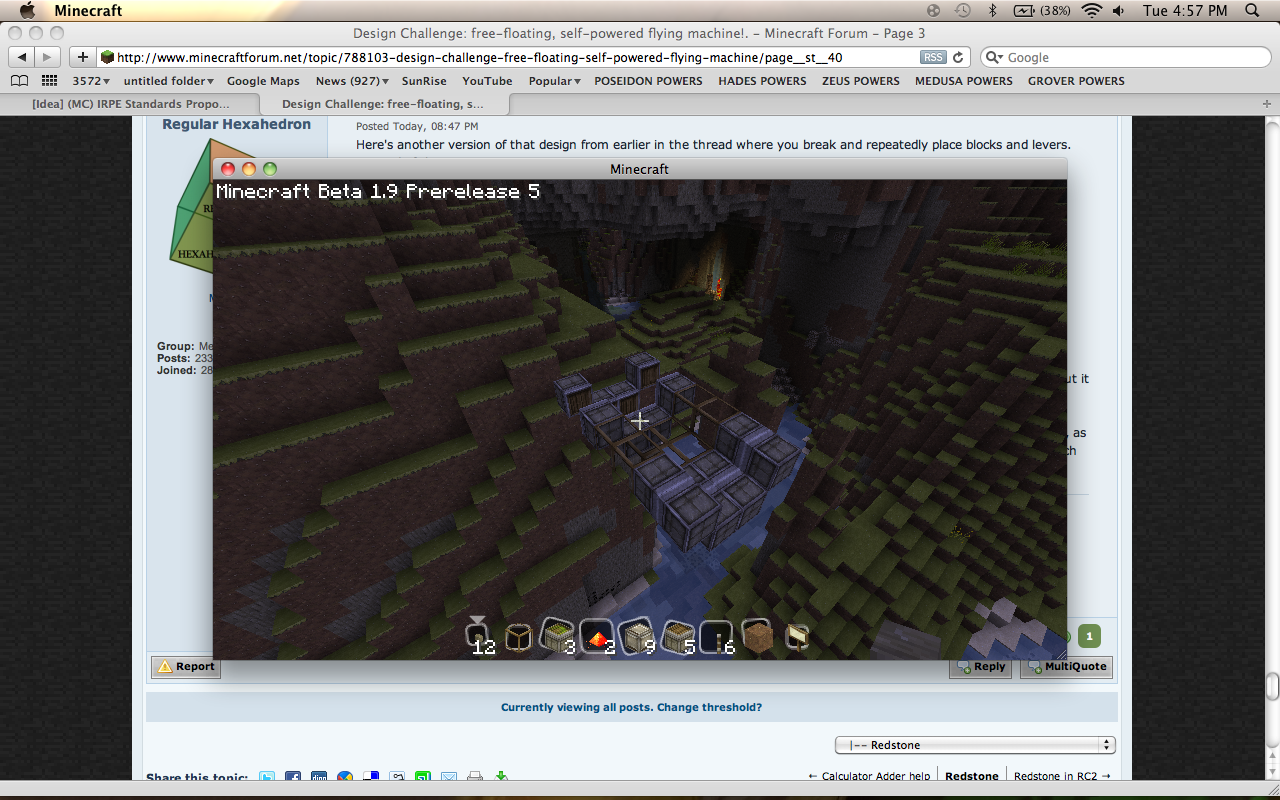Select the glass block in the second hotbar slot
1280x800 pixels.
[519, 635]
